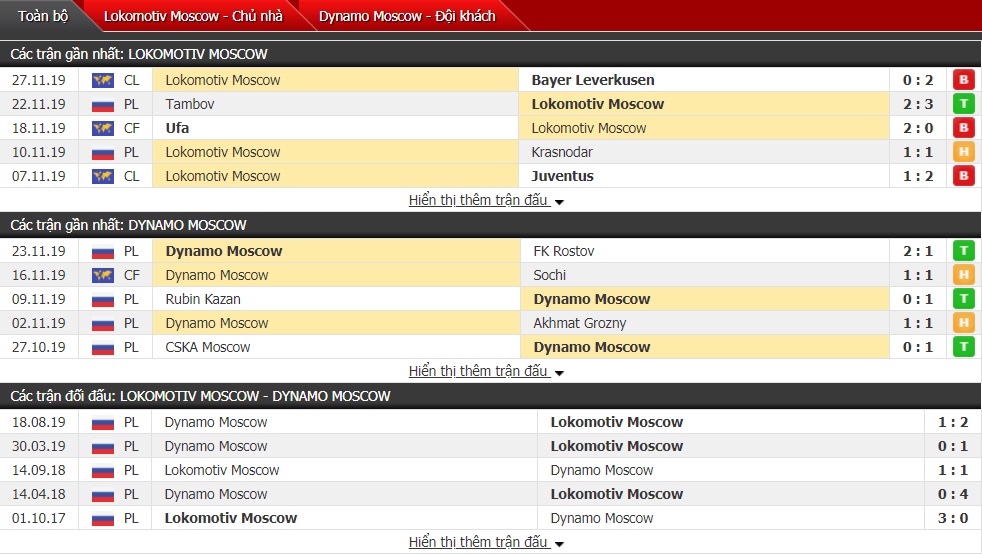The image size is (982, 555).
Task: Click red B badge for Juventus match
Action: (964, 176)
